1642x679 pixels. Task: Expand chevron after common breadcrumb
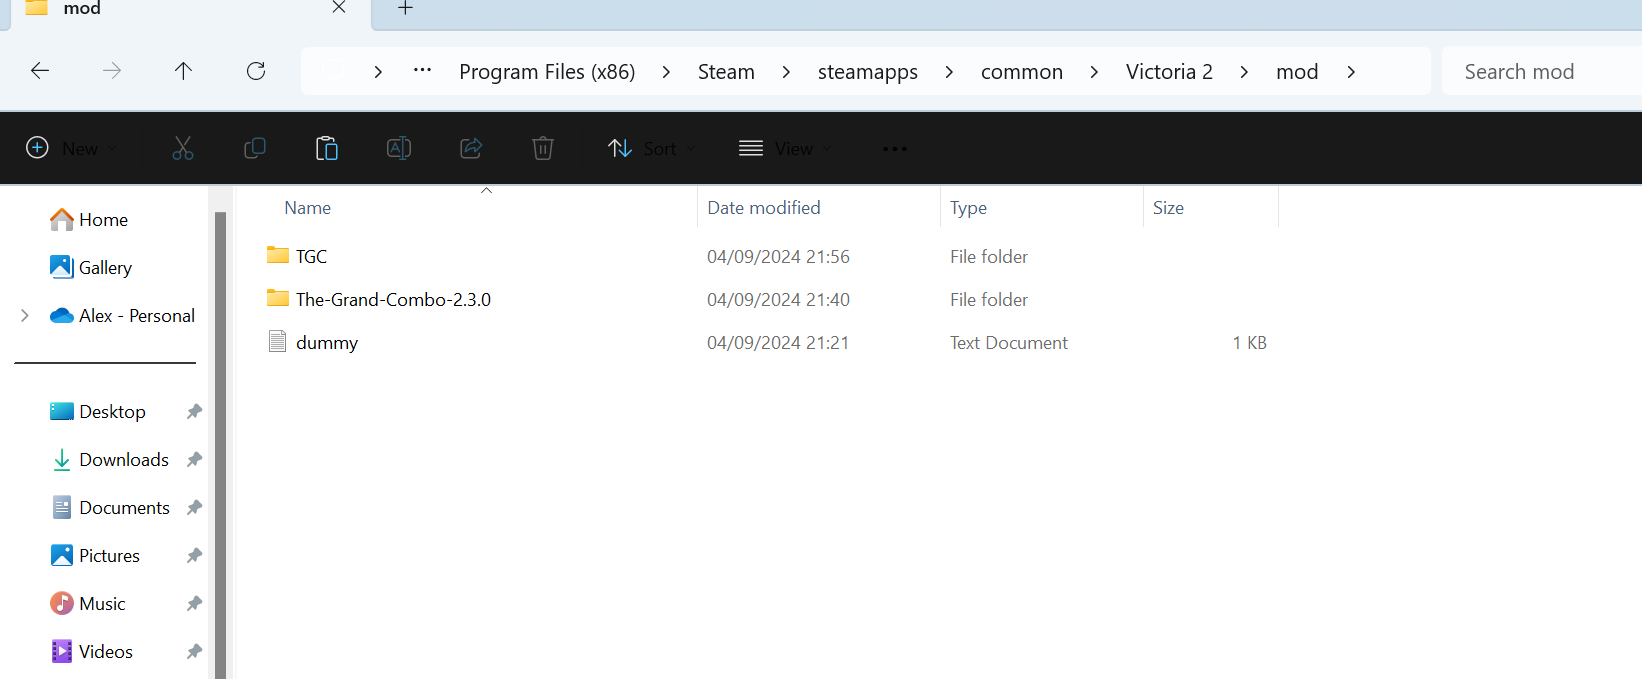tap(1094, 72)
